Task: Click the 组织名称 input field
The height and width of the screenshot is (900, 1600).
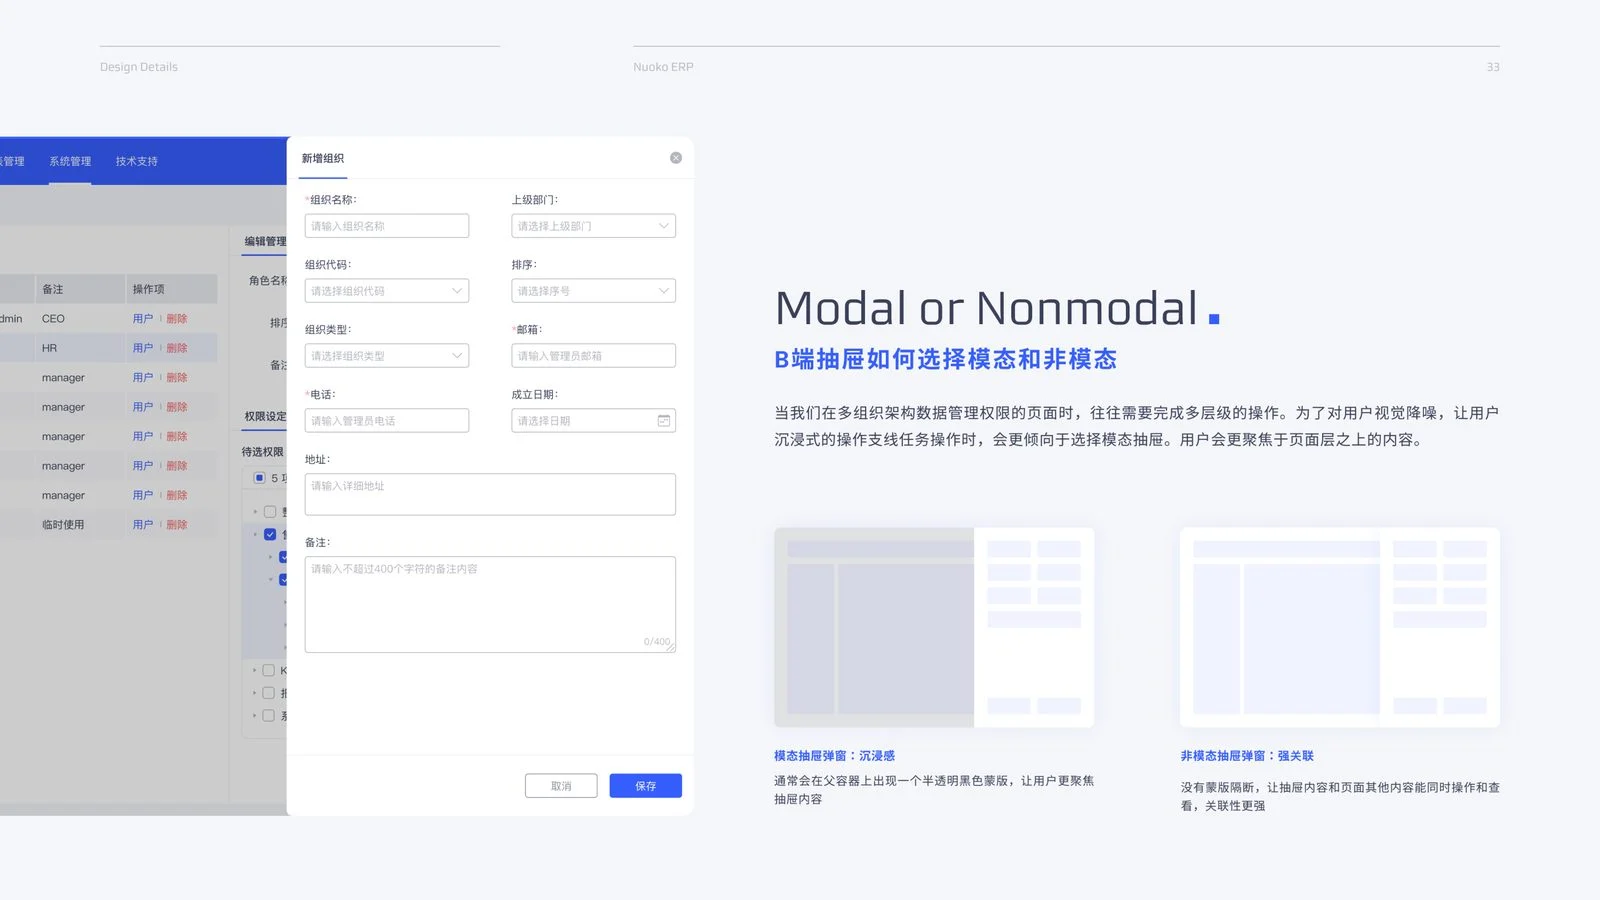Action: [387, 226]
